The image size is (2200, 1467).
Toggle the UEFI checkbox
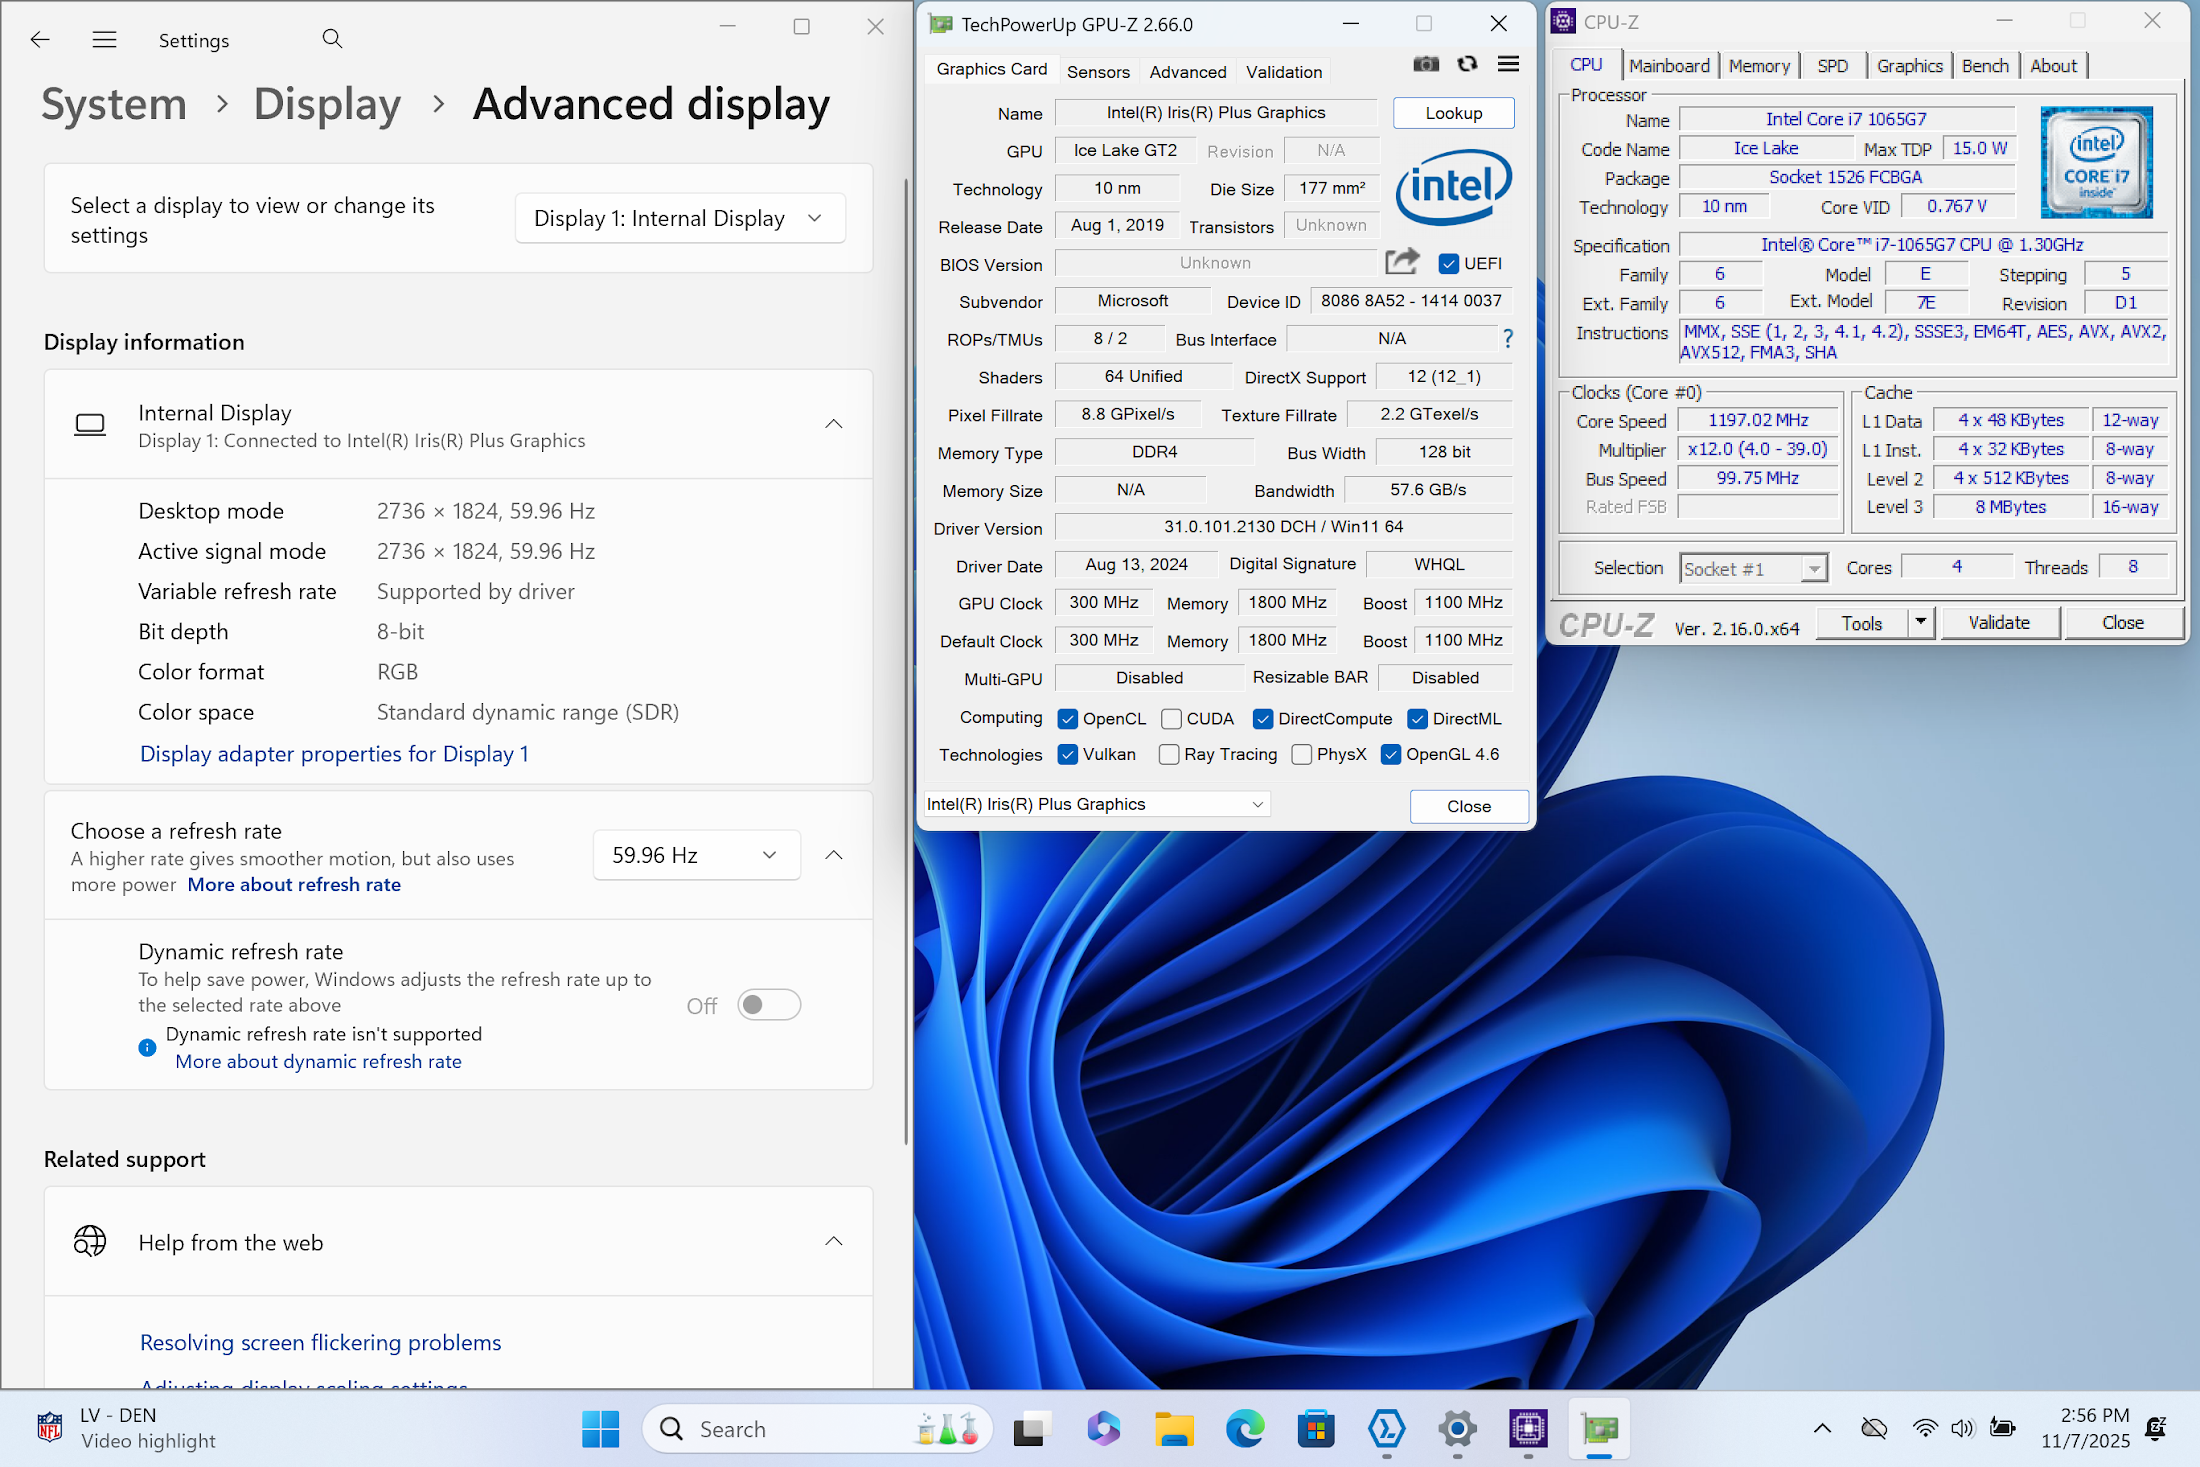pos(1448,264)
